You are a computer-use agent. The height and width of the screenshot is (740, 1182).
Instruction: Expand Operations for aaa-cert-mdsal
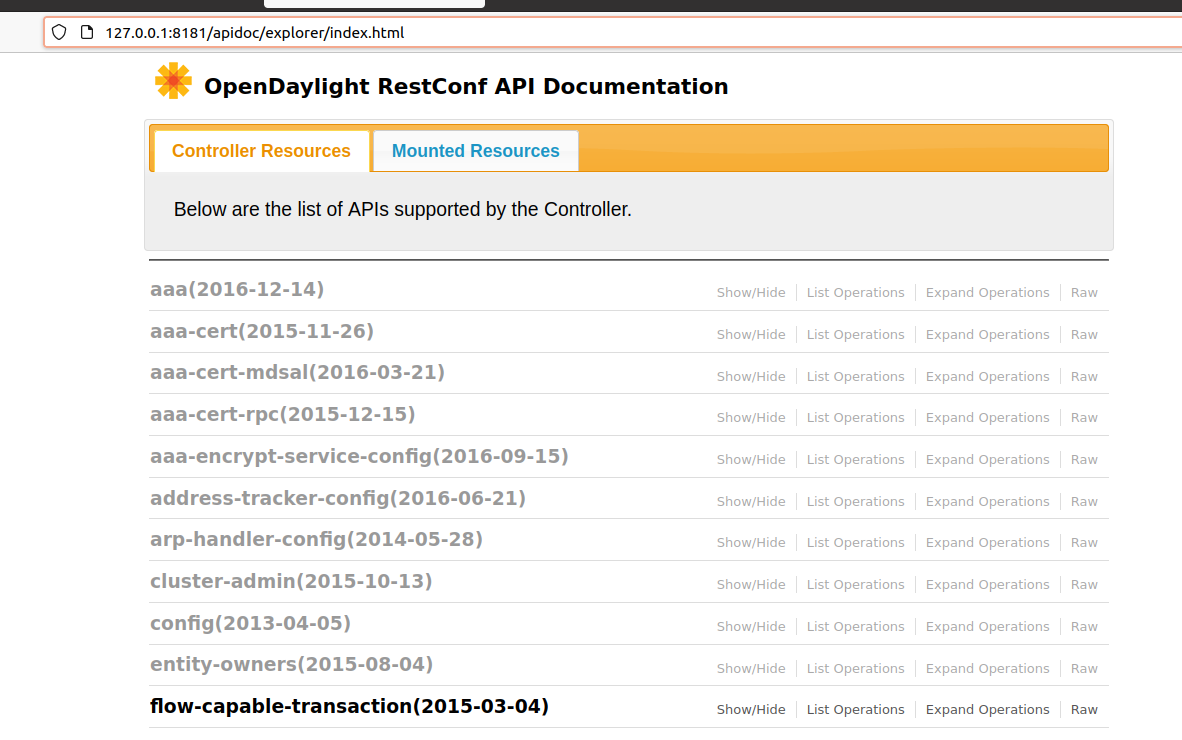click(988, 377)
